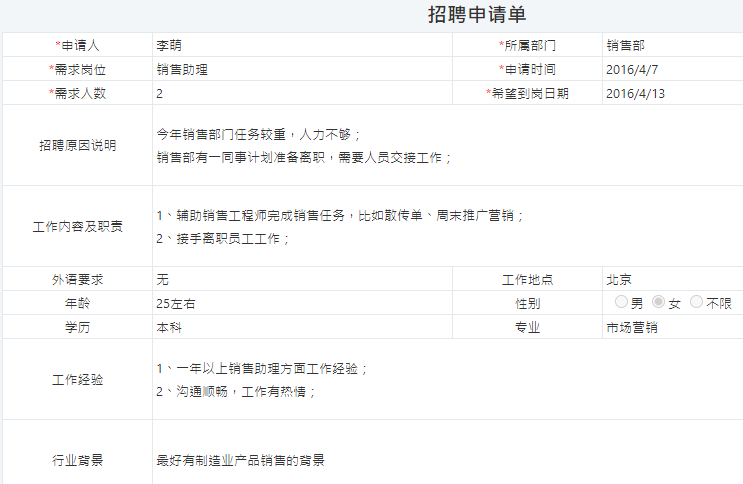Click the 申请时间 date field 2016/4/7
This screenshot has height=484, width=743.
pos(671,69)
